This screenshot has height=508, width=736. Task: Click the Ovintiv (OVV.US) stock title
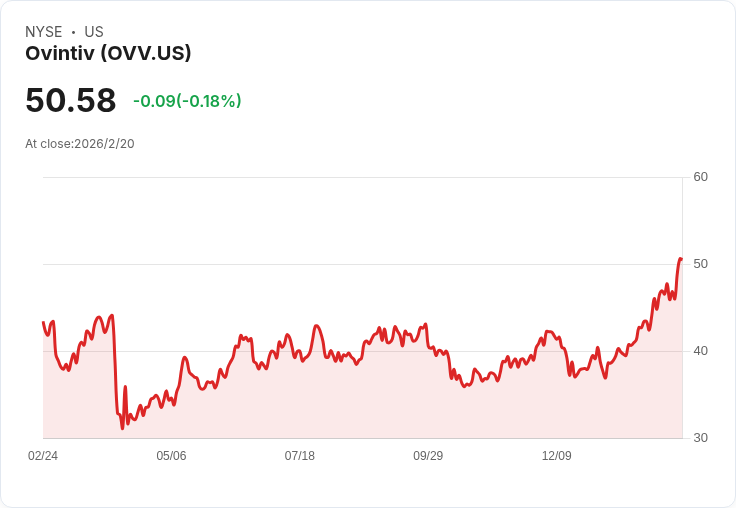click(x=108, y=53)
